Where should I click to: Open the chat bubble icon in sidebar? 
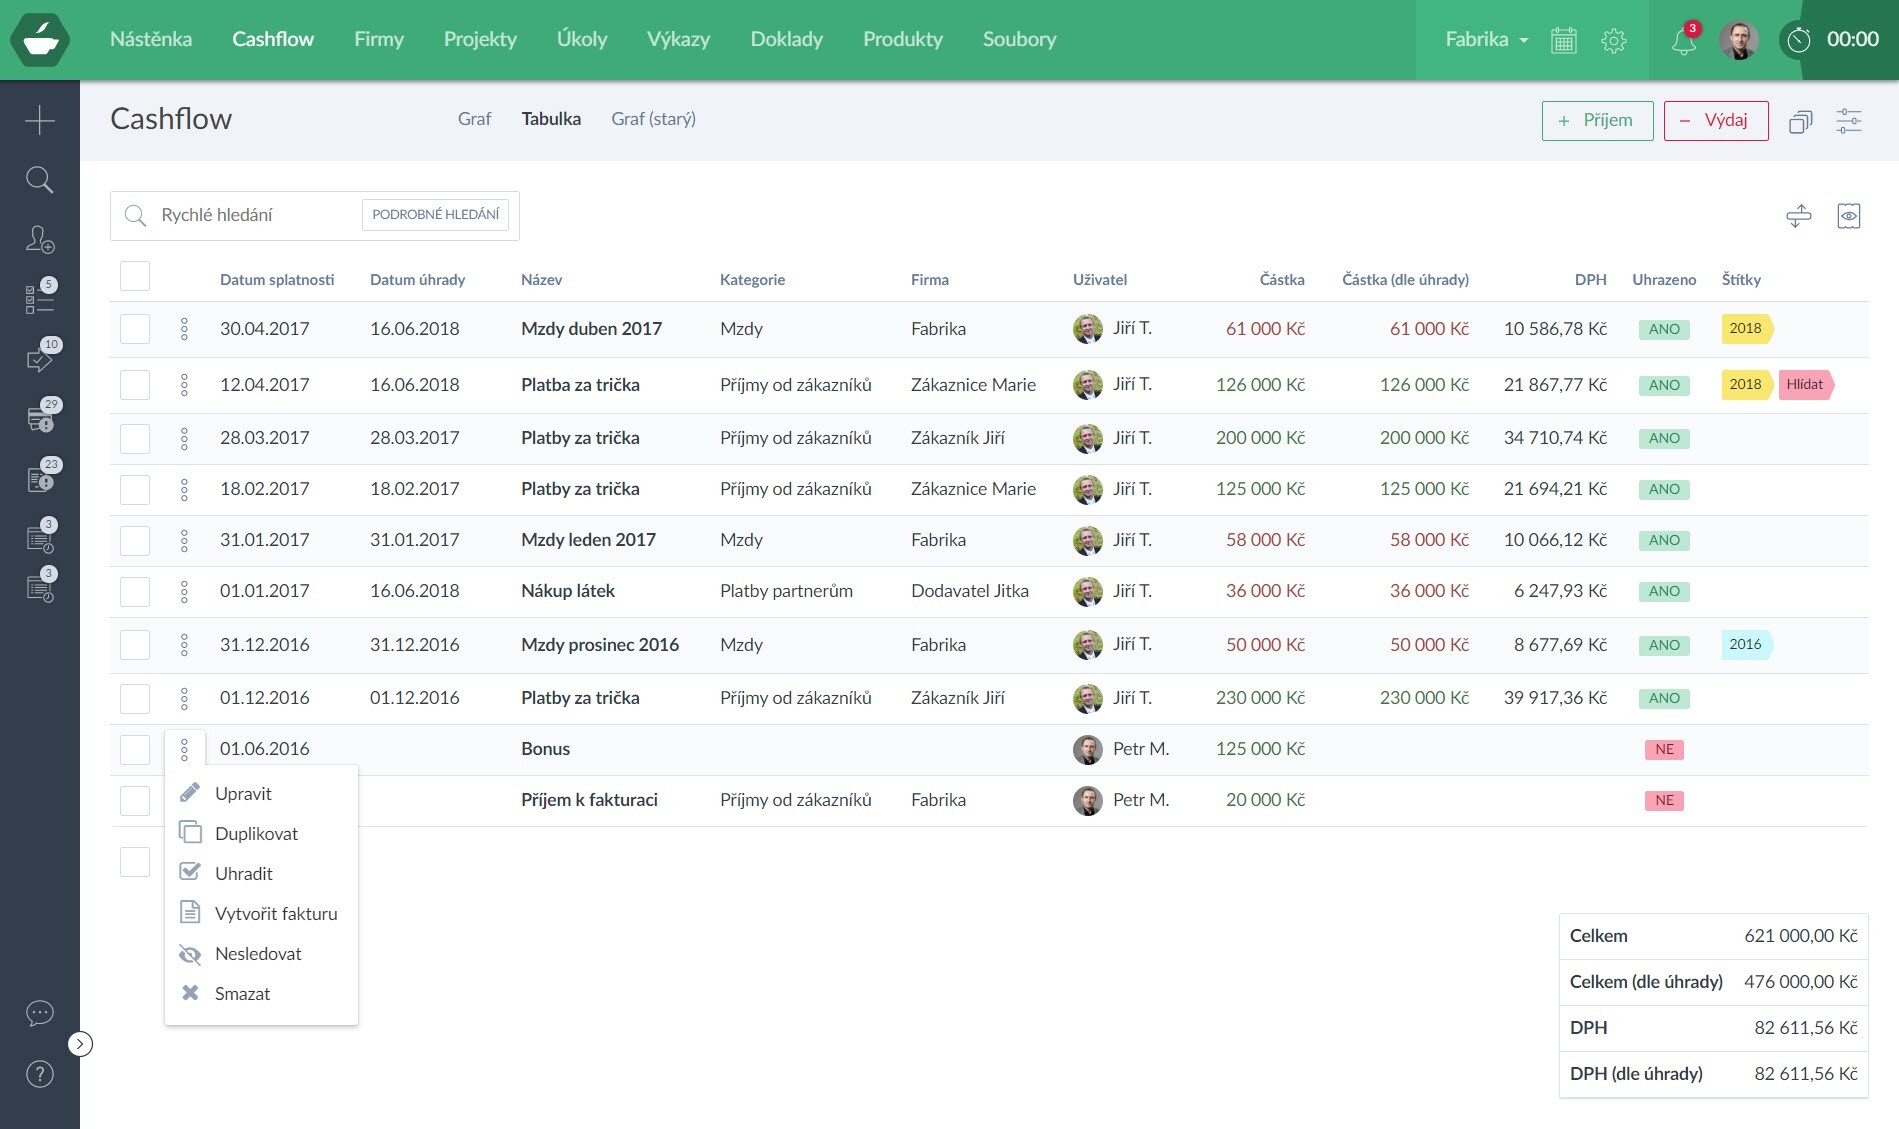[x=39, y=1013]
